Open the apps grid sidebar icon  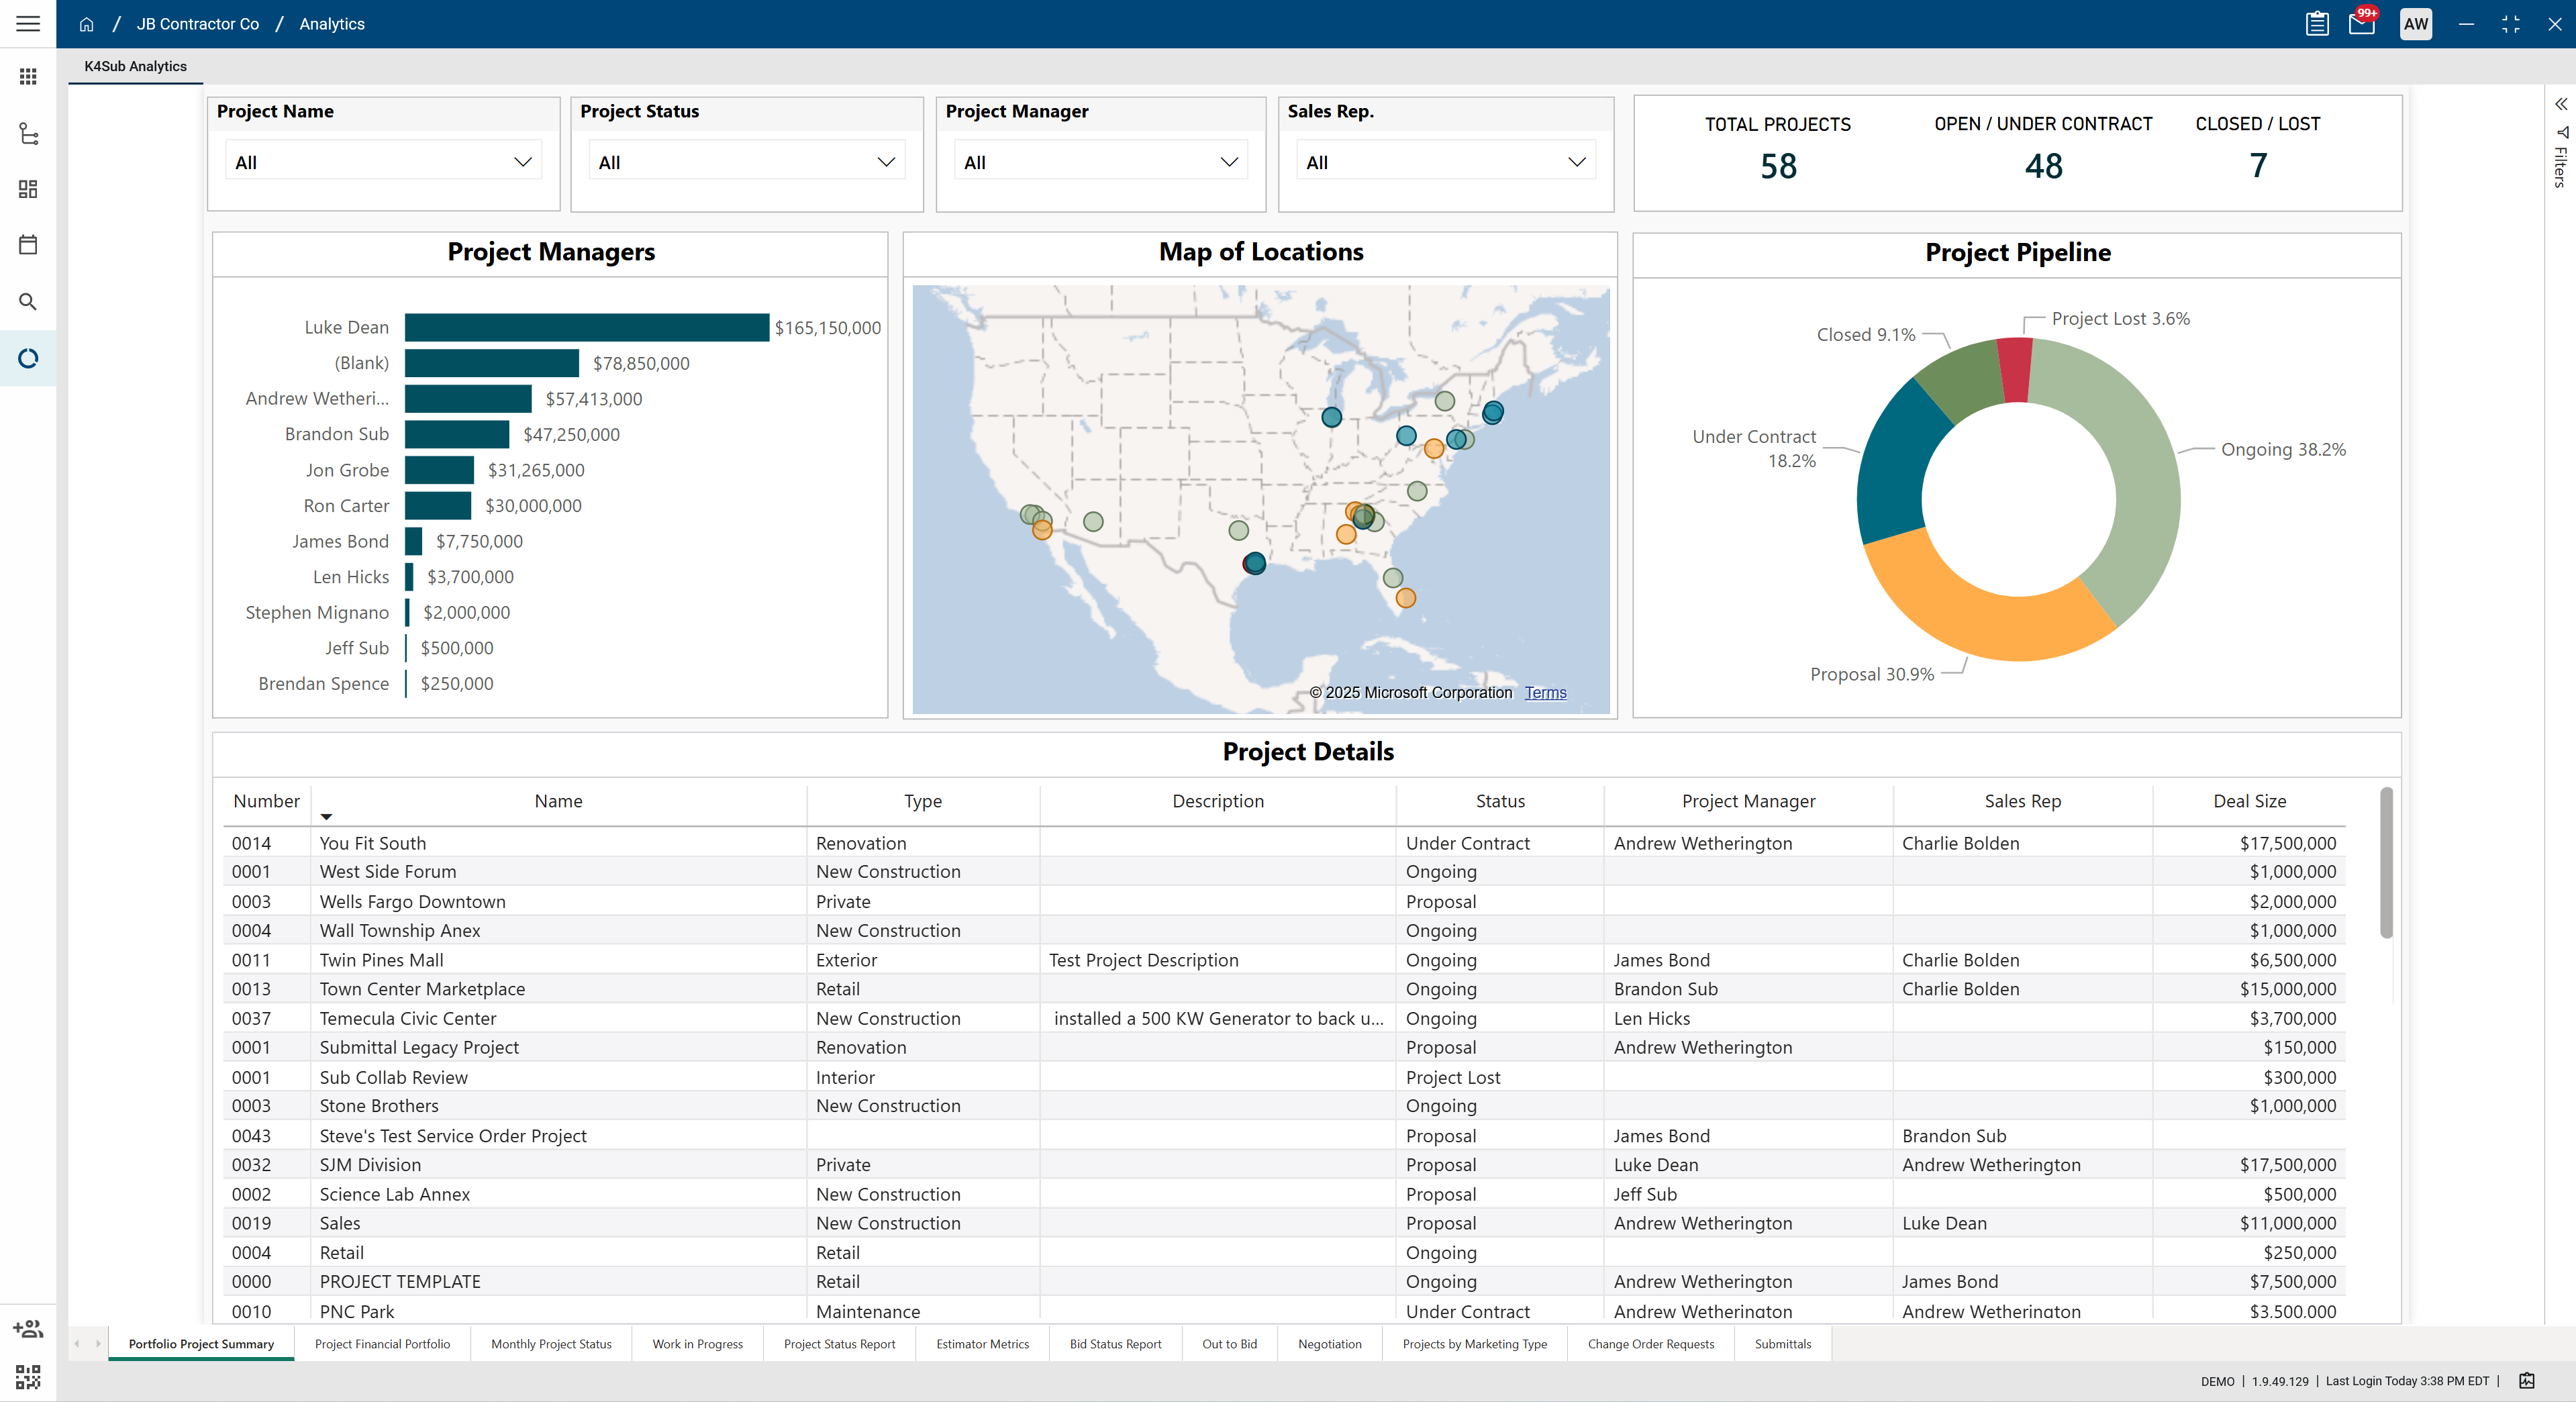click(28, 77)
